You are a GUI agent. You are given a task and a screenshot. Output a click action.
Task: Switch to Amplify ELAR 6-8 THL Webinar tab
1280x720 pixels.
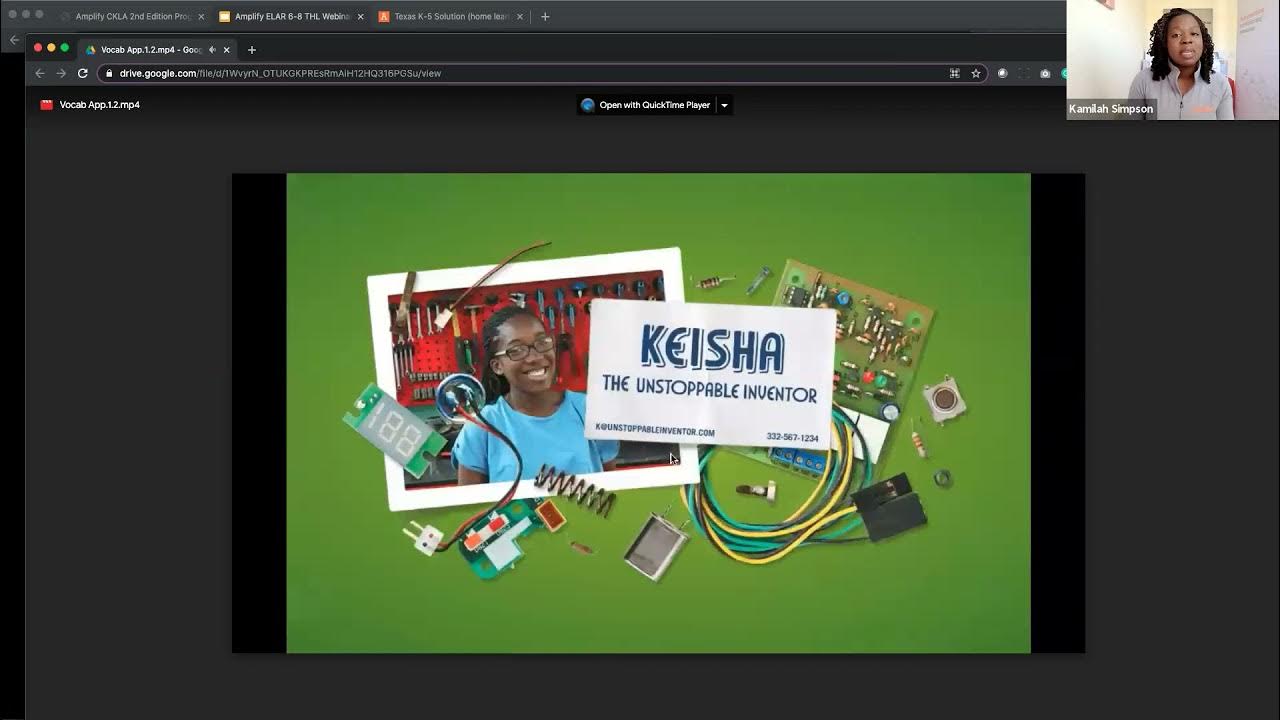pos(291,16)
